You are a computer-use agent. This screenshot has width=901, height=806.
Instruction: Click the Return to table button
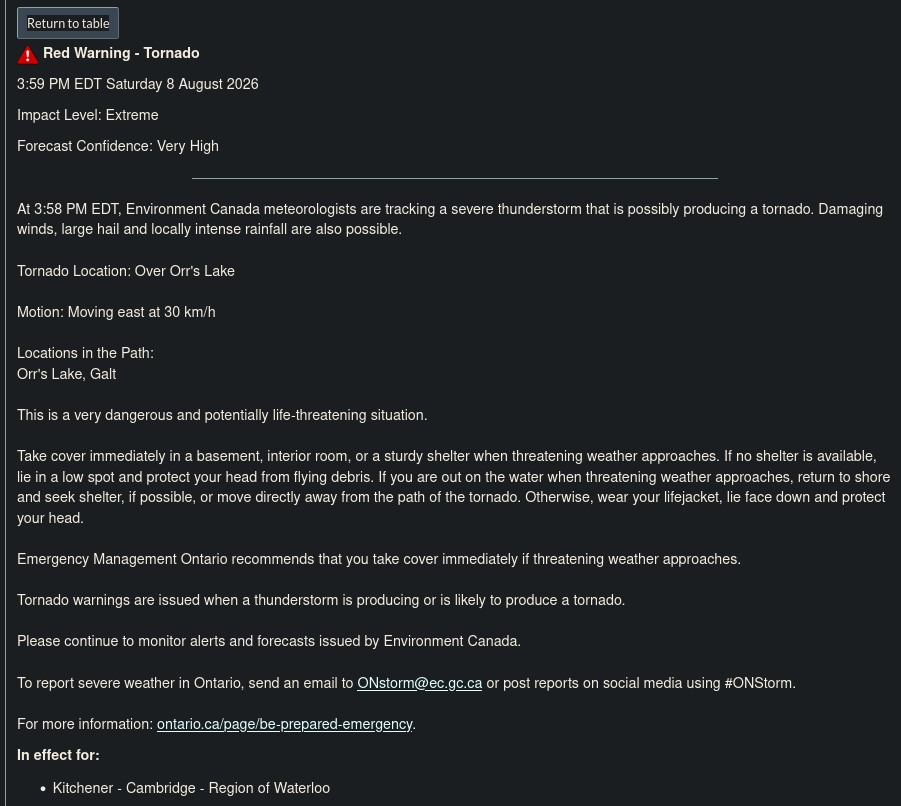coord(68,23)
